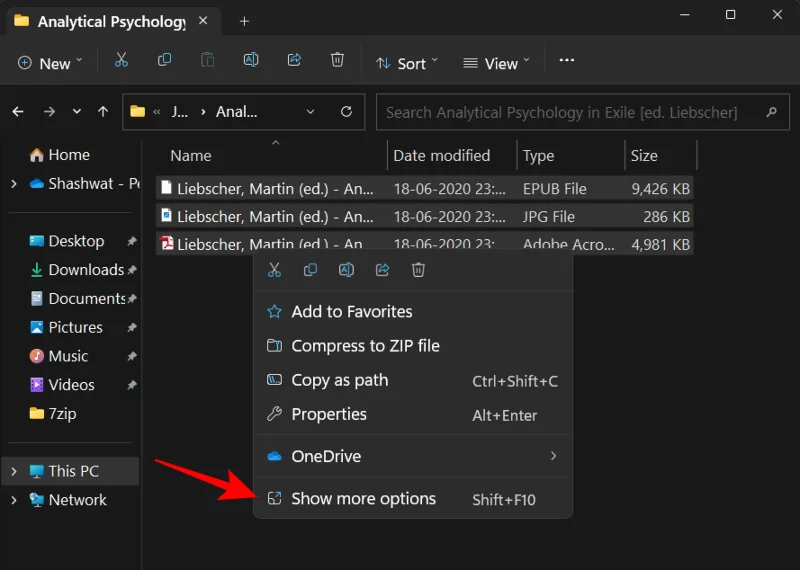Click the Delete trash icon in the top toolbar

pyautogui.click(x=337, y=60)
